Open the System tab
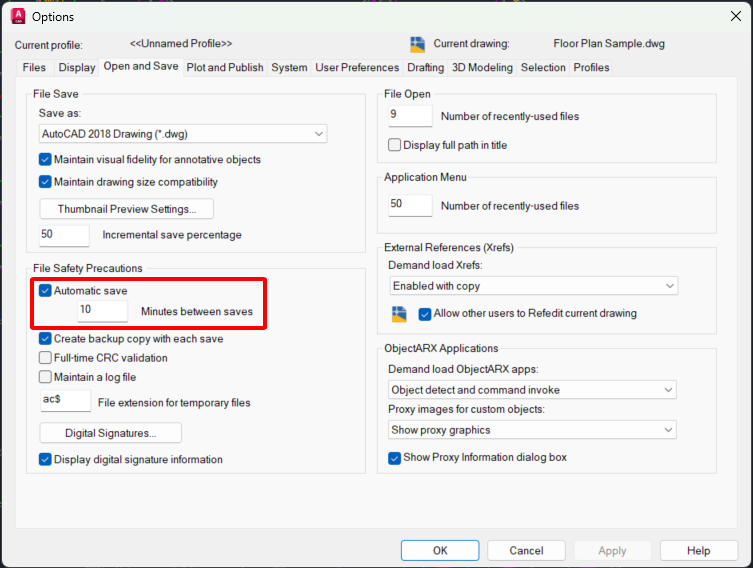 (289, 68)
